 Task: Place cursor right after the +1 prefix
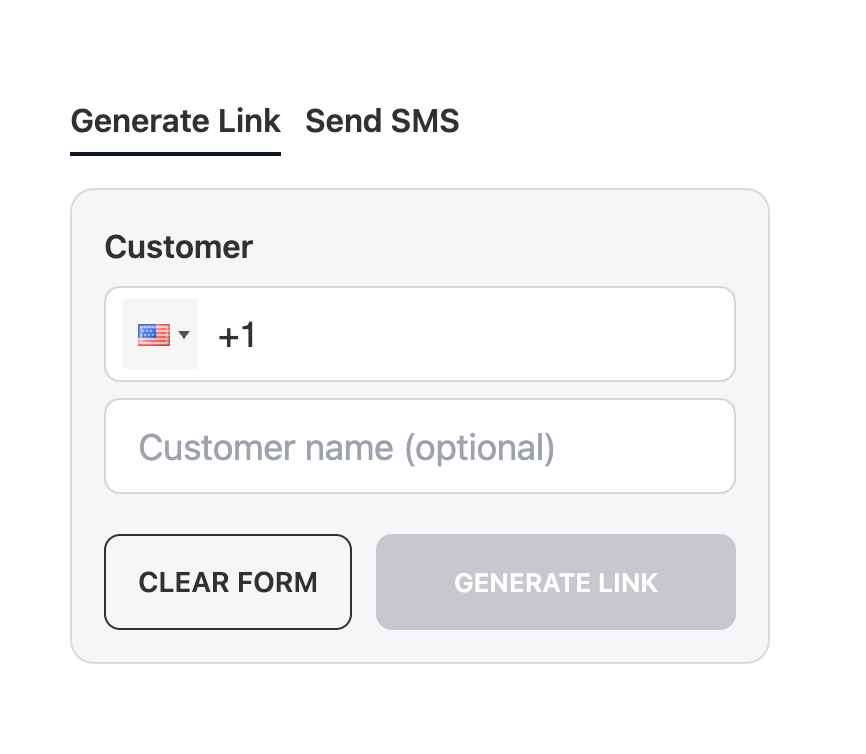point(257,335)
